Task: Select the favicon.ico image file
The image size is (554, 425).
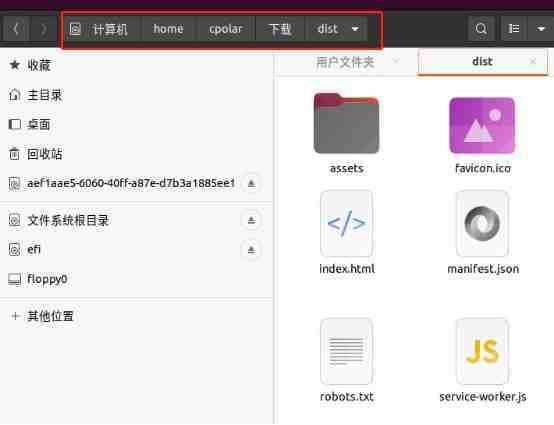Action: coord(482,126)
